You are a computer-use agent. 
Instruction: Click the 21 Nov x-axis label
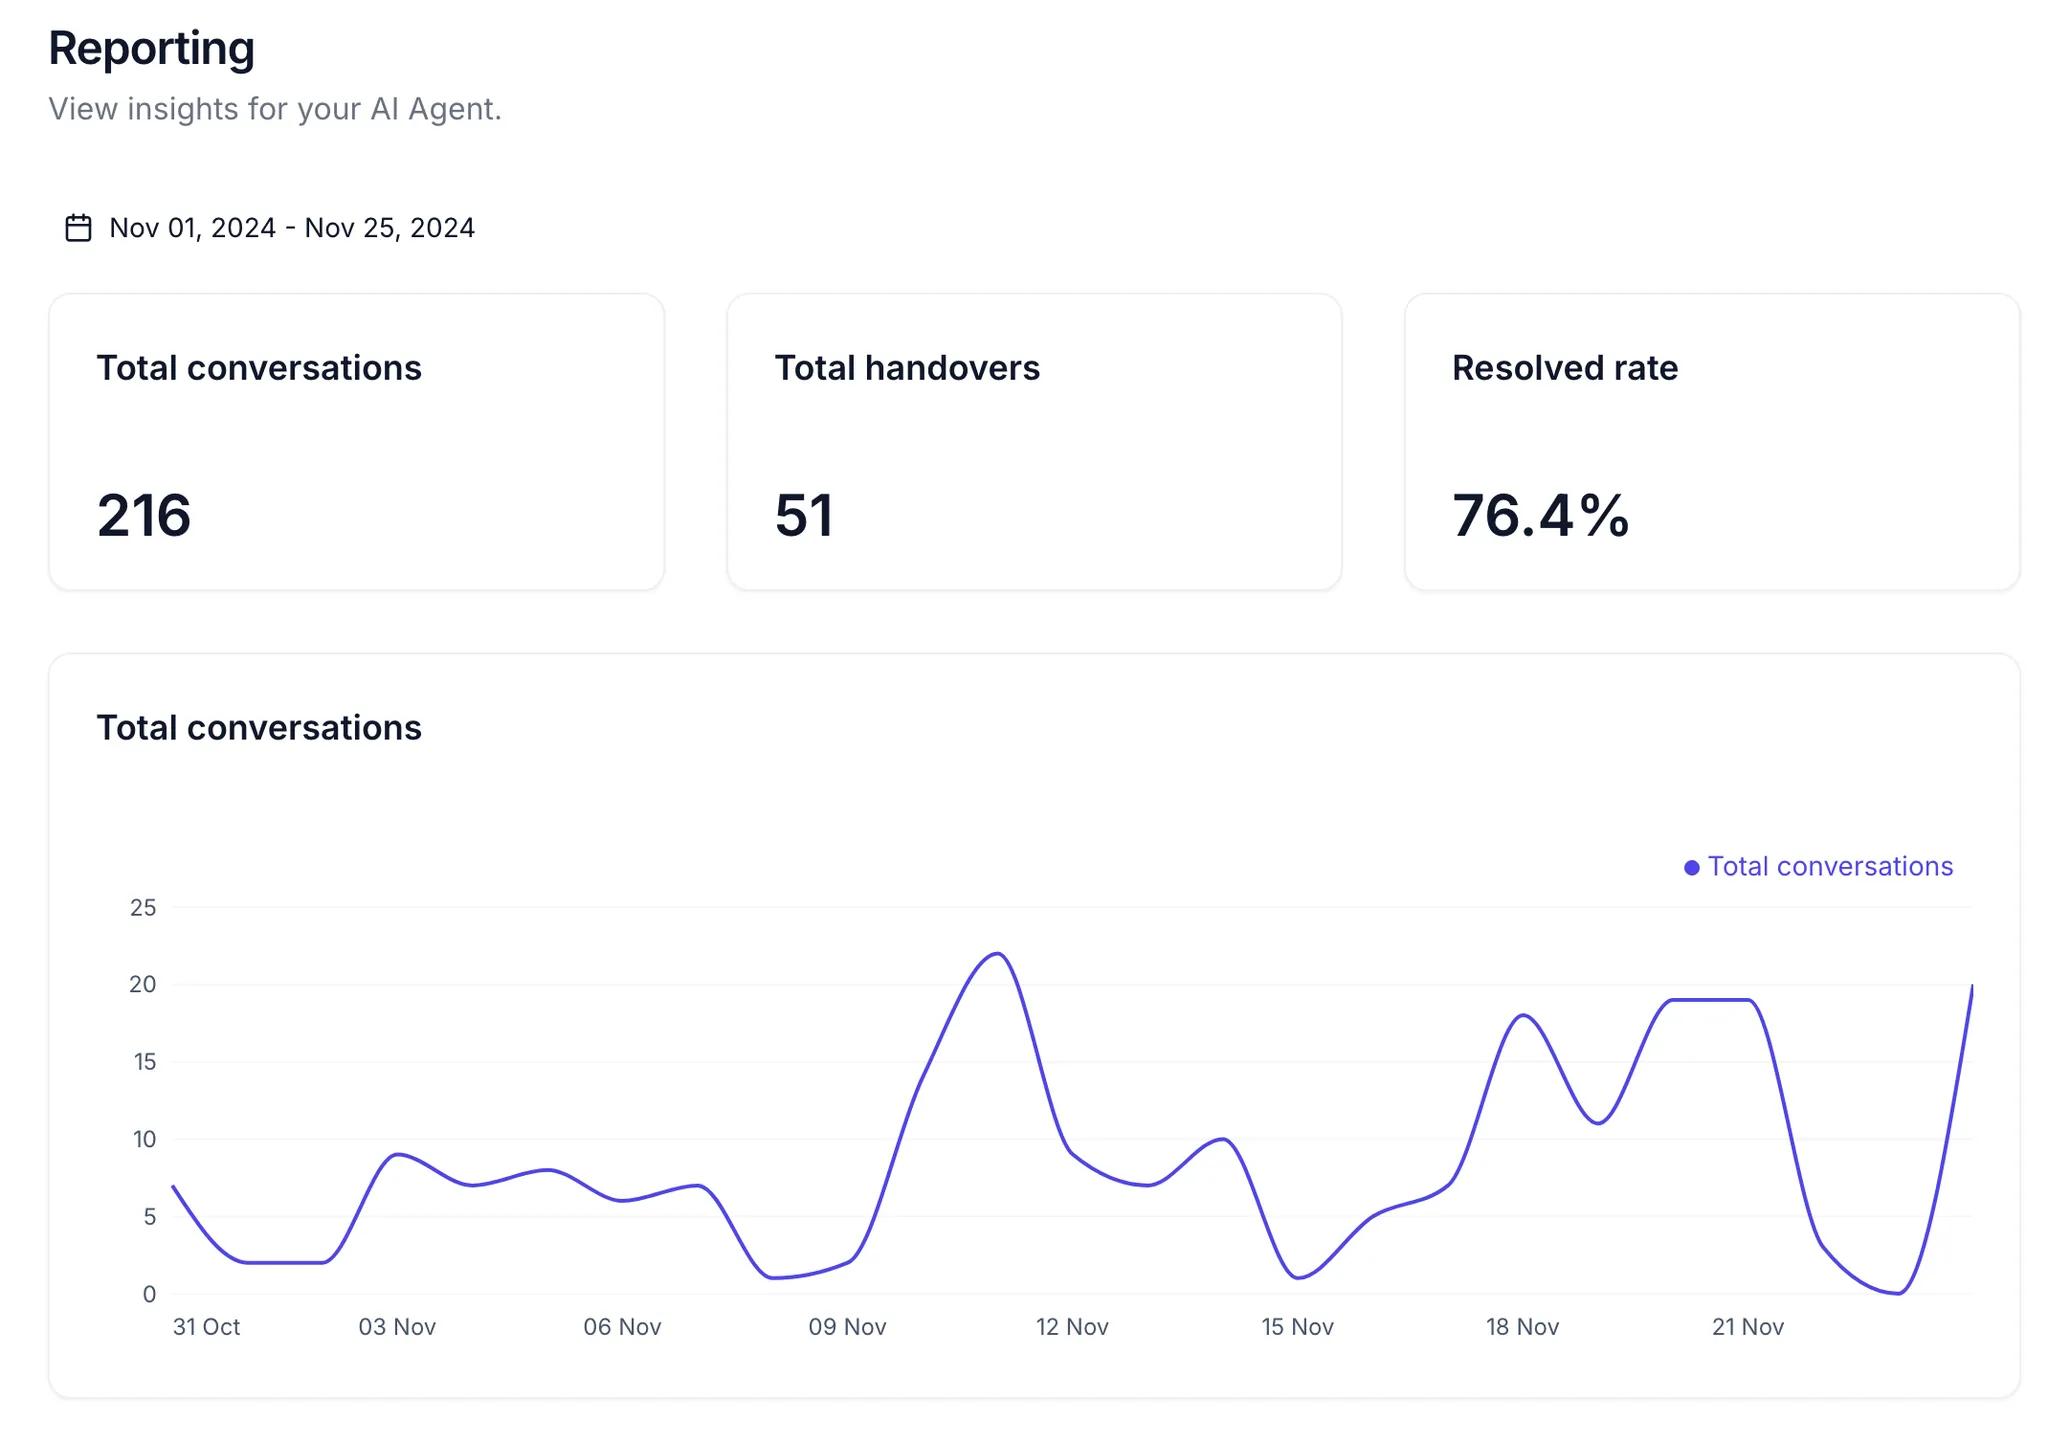pos(1747,1326)
